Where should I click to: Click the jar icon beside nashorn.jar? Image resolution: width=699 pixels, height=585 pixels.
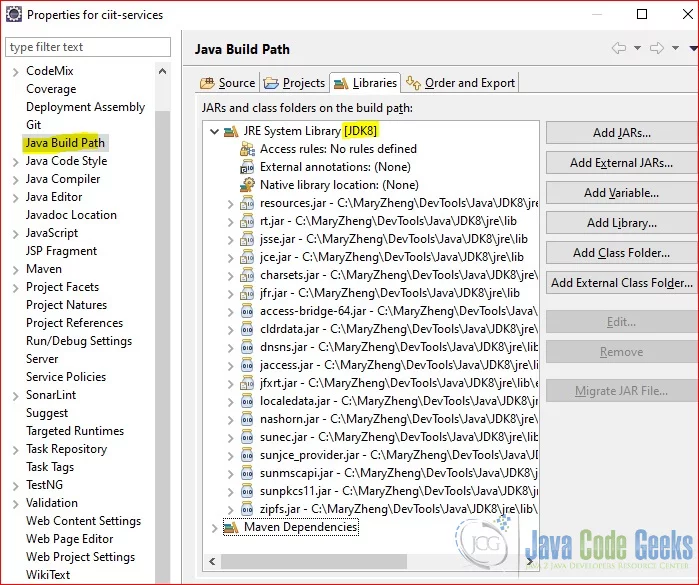coord(247,419)
